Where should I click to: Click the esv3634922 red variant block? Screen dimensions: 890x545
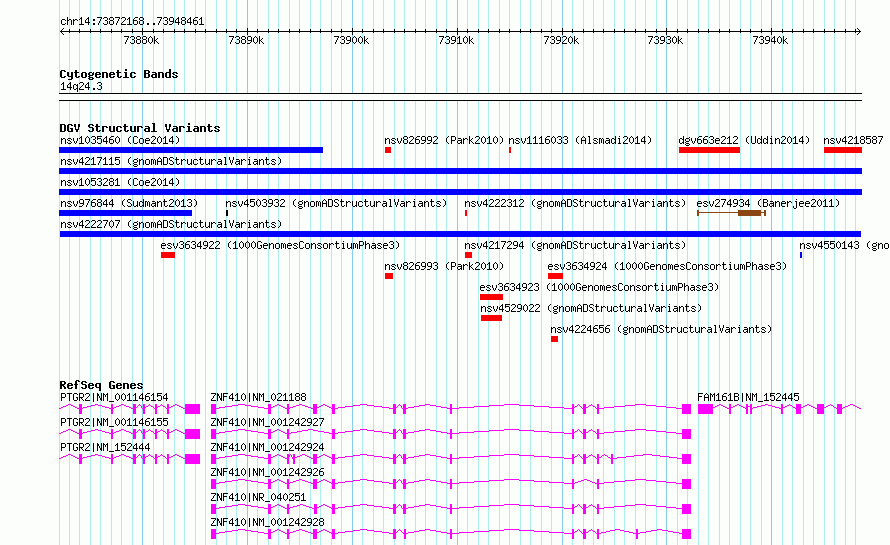tap(168, 255)
